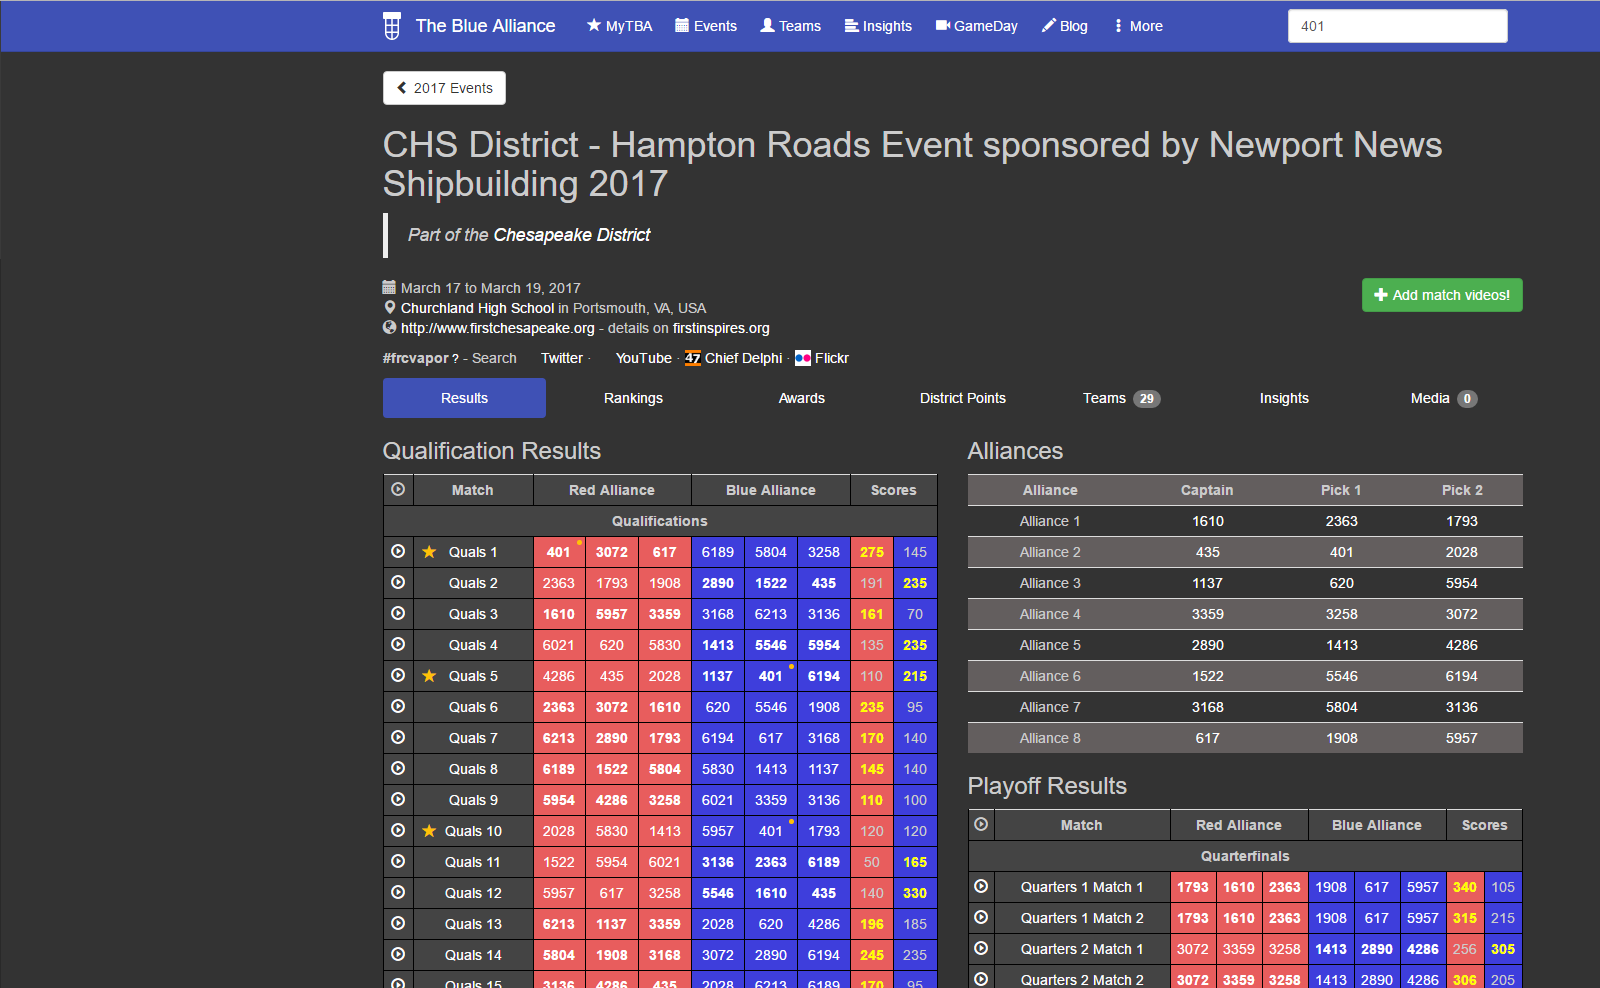Click play icon for Quals 5
Image resolution: width=1600 pixels, height=988 pixels.
[x=398, y=675]
